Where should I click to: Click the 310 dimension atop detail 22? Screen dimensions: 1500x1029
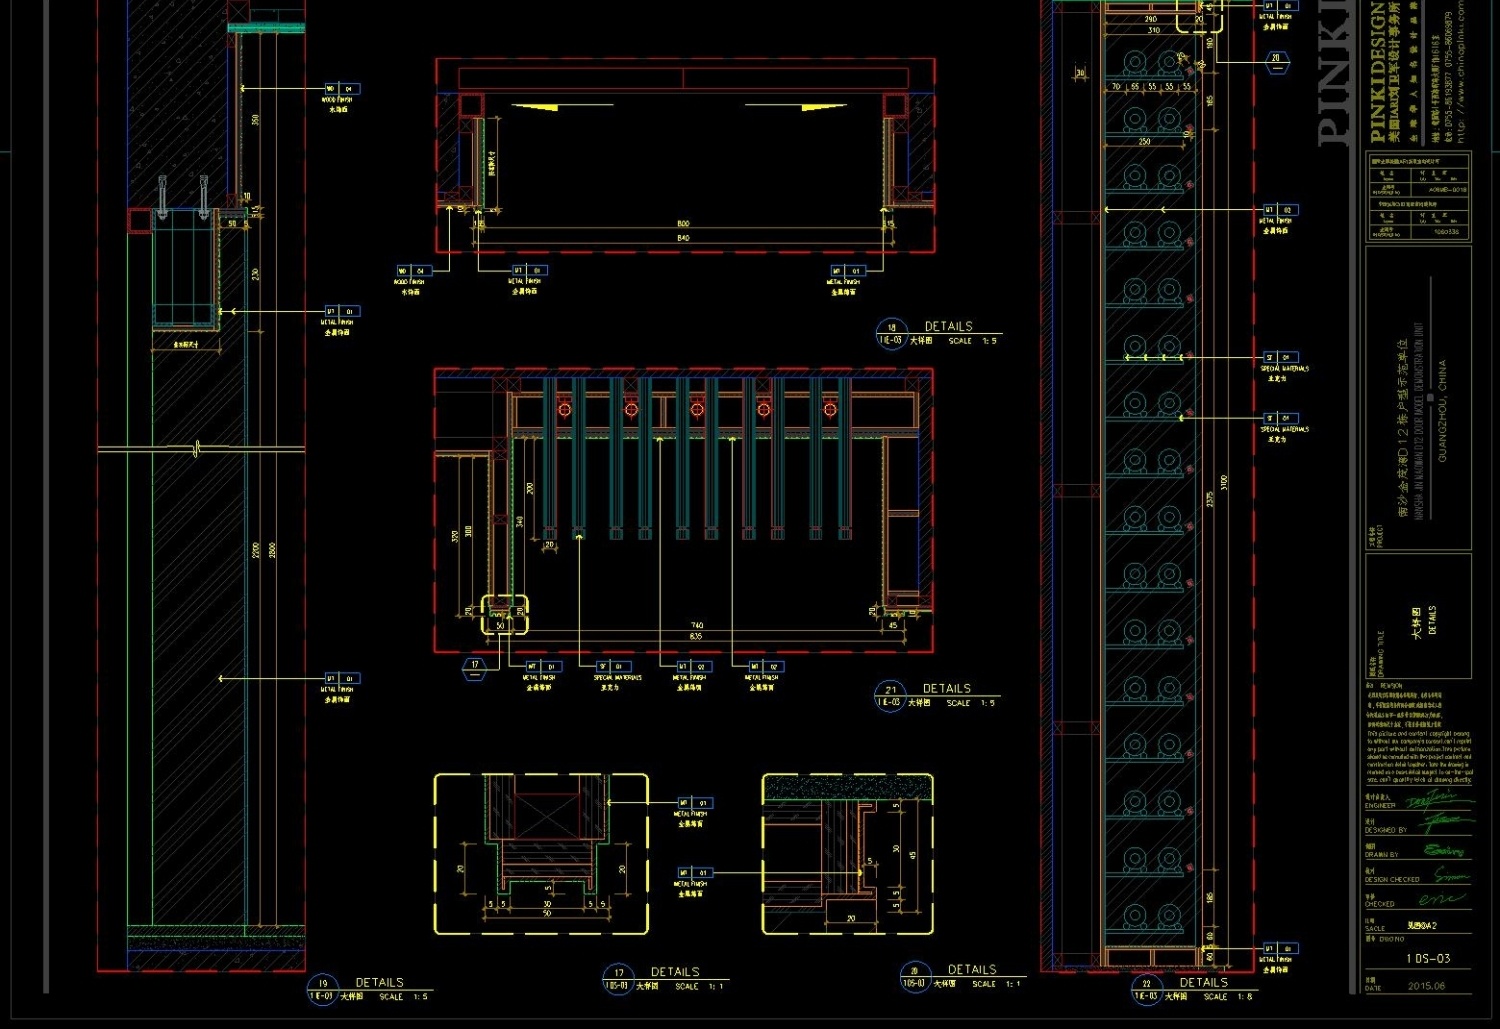tap(1153, 31)
